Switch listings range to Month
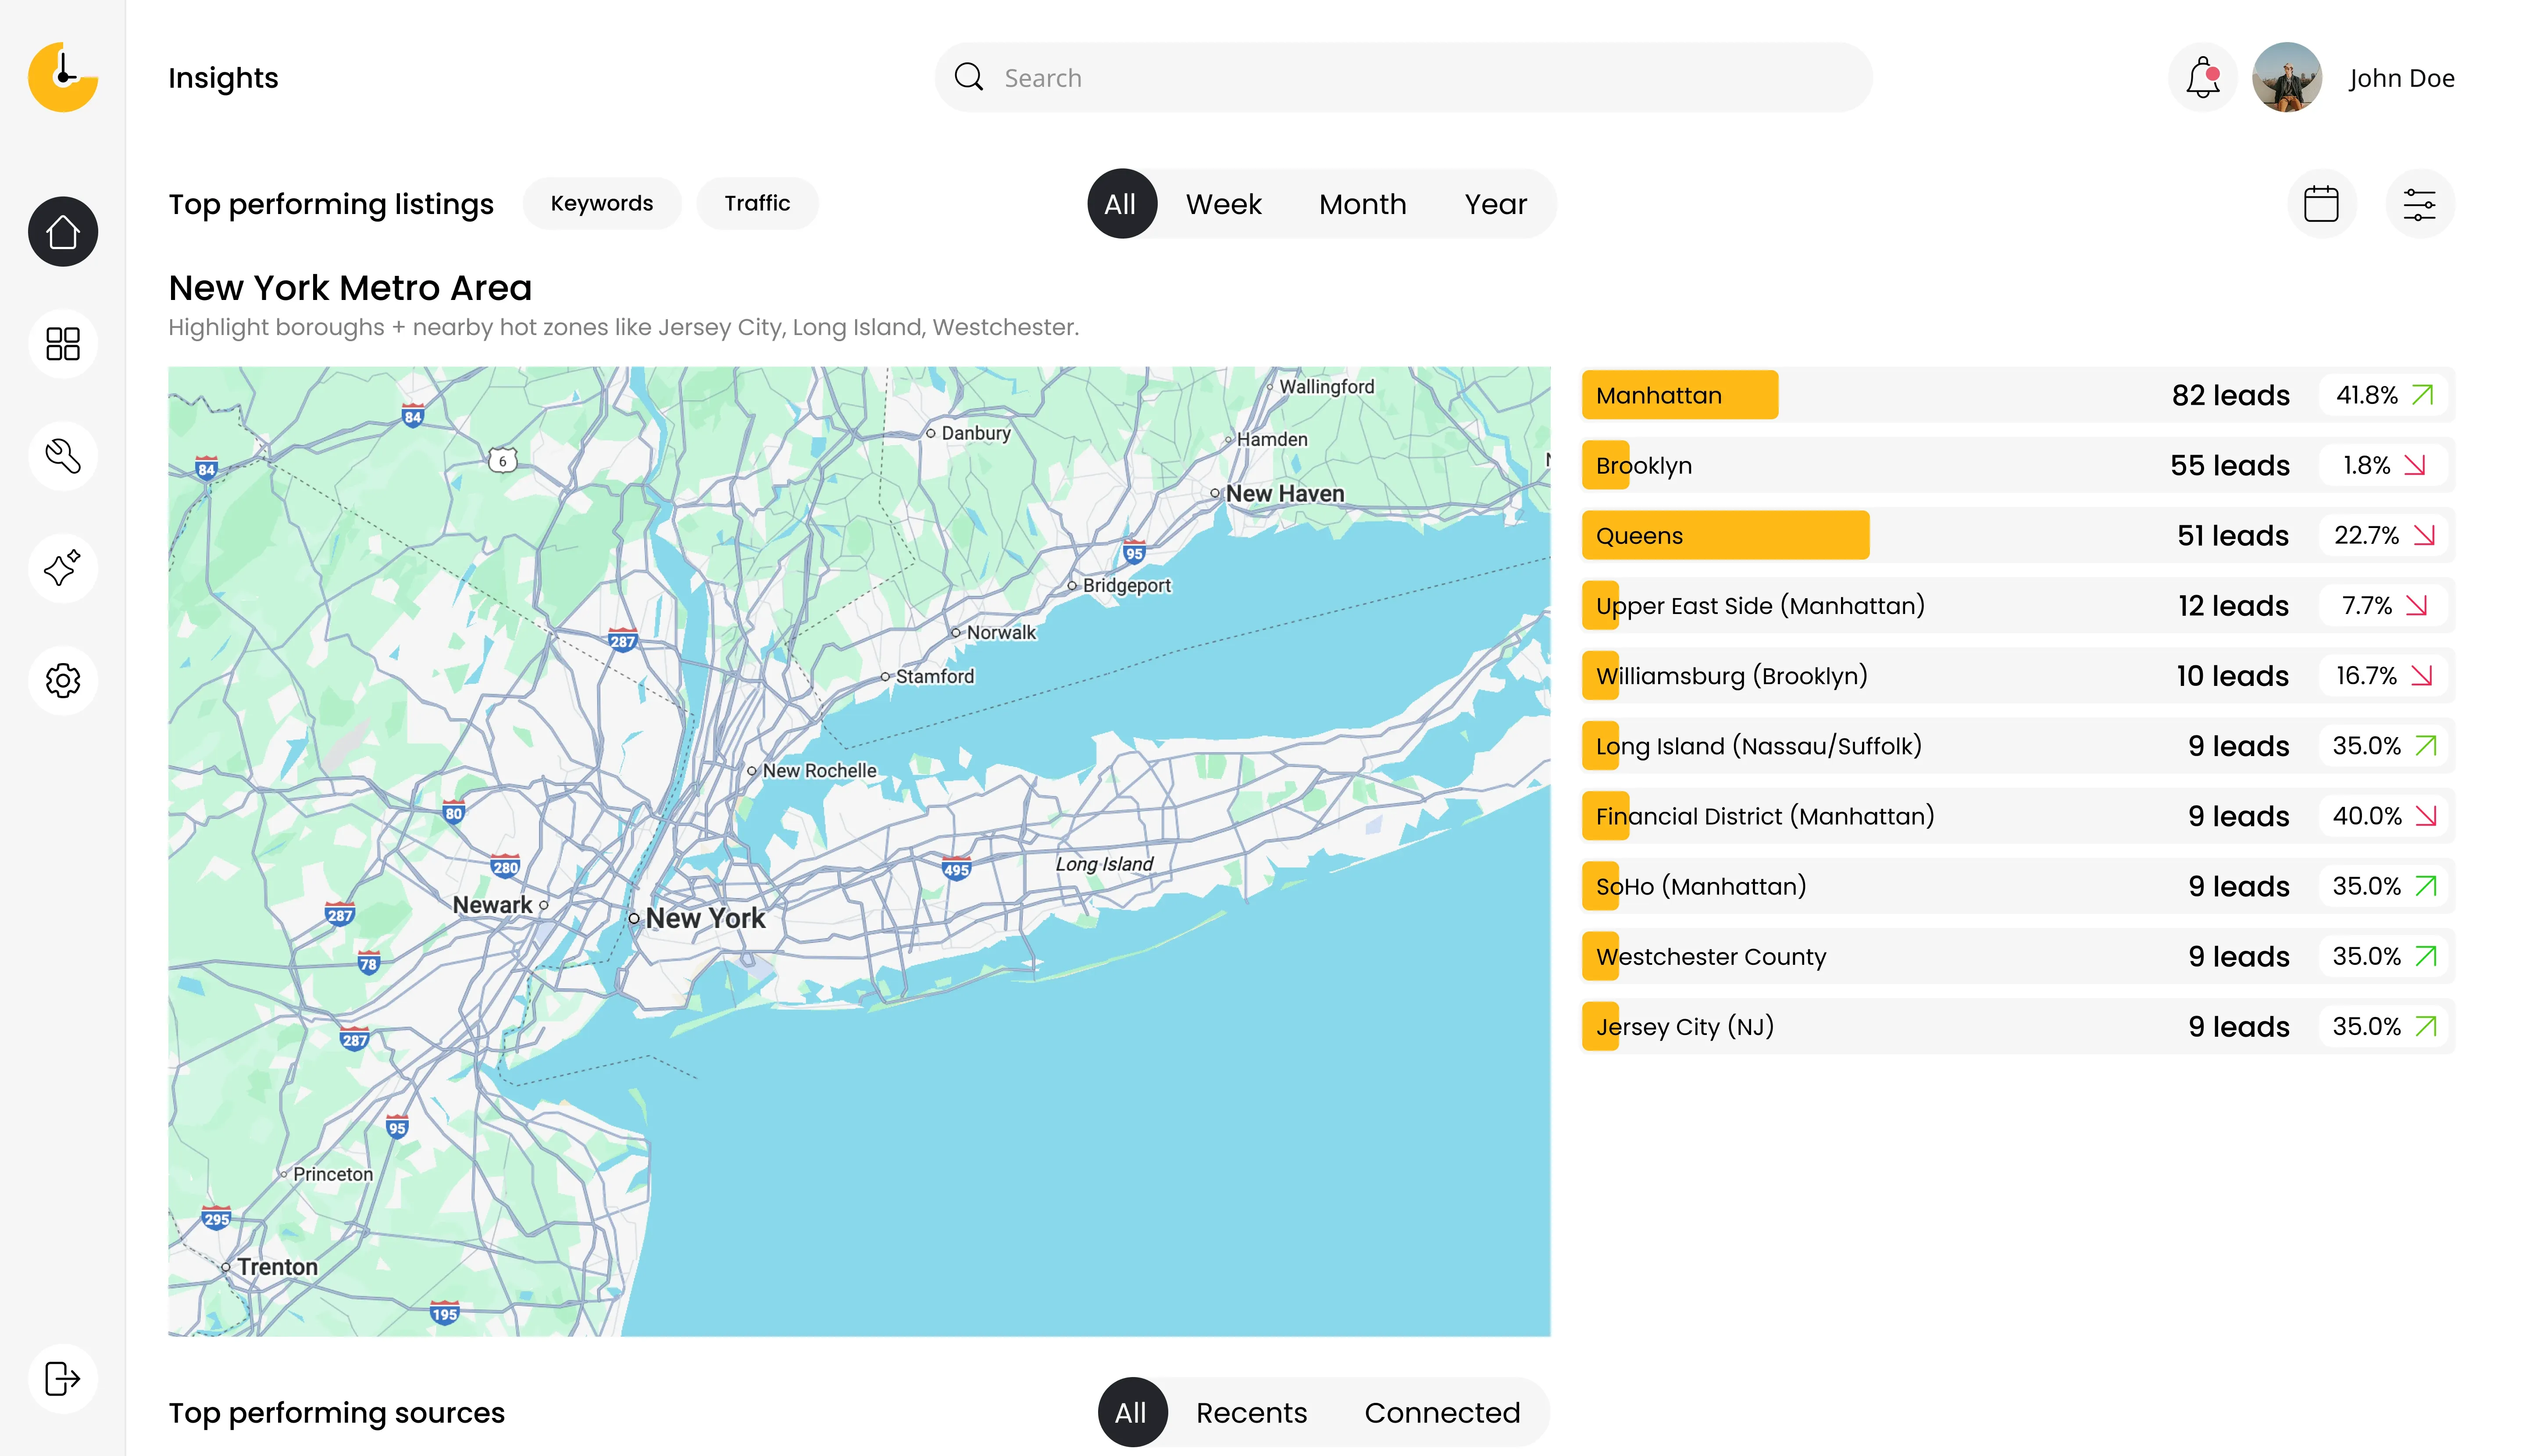The height and width of the screenshot is (1456, 2526). 1362,204
